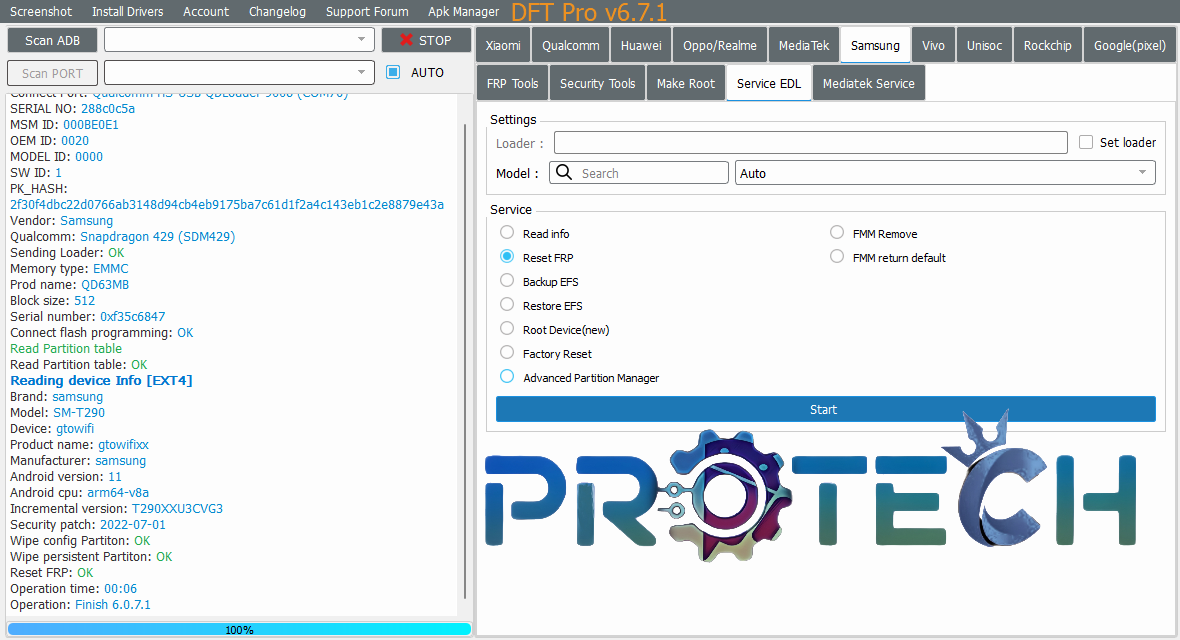
Task: Switch to the Unisoc tab
Action: coord(984,45)
